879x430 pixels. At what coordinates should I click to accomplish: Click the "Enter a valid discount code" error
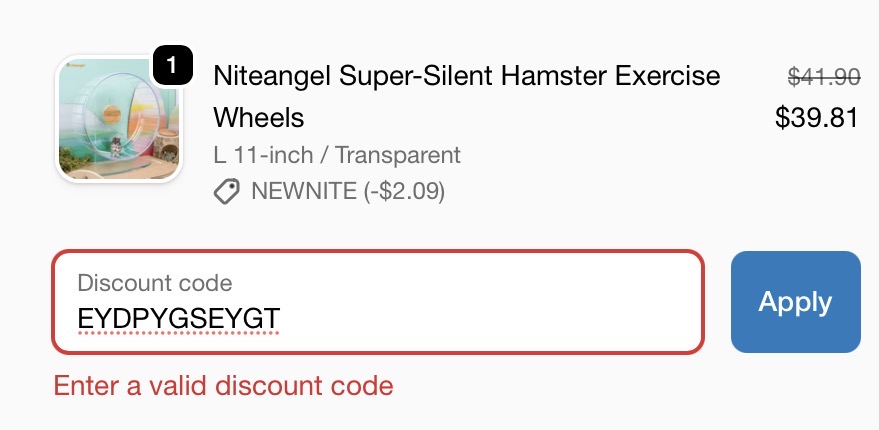pyautogui.click(x=223, y=386)
